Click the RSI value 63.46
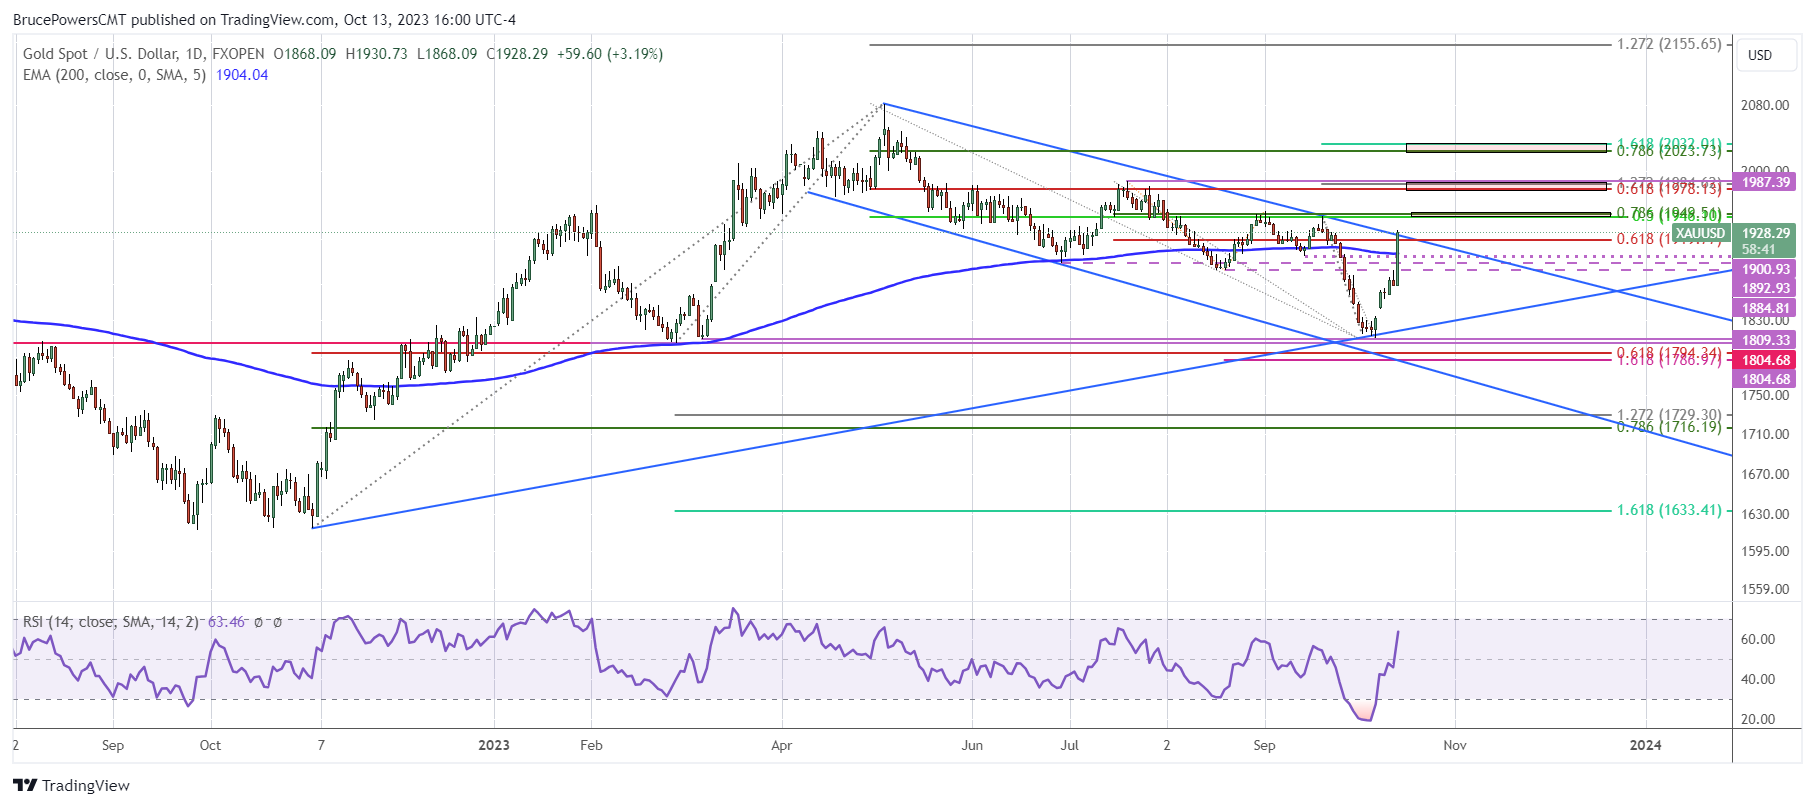1815x807 pixels. 225,622
